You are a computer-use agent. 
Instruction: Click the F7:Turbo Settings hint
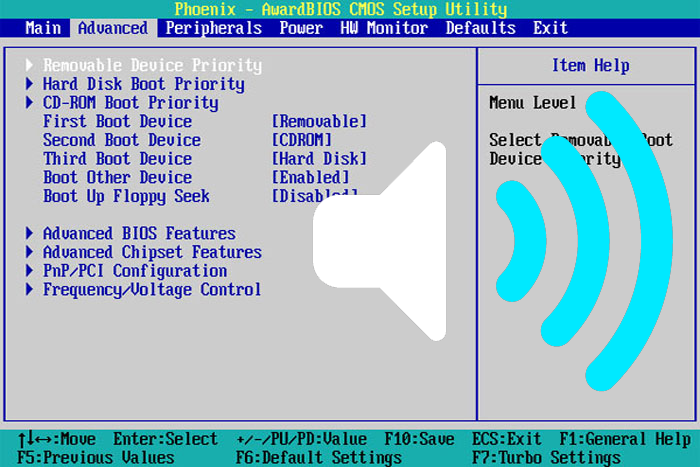pyautogui.click(x=546, y=458)
